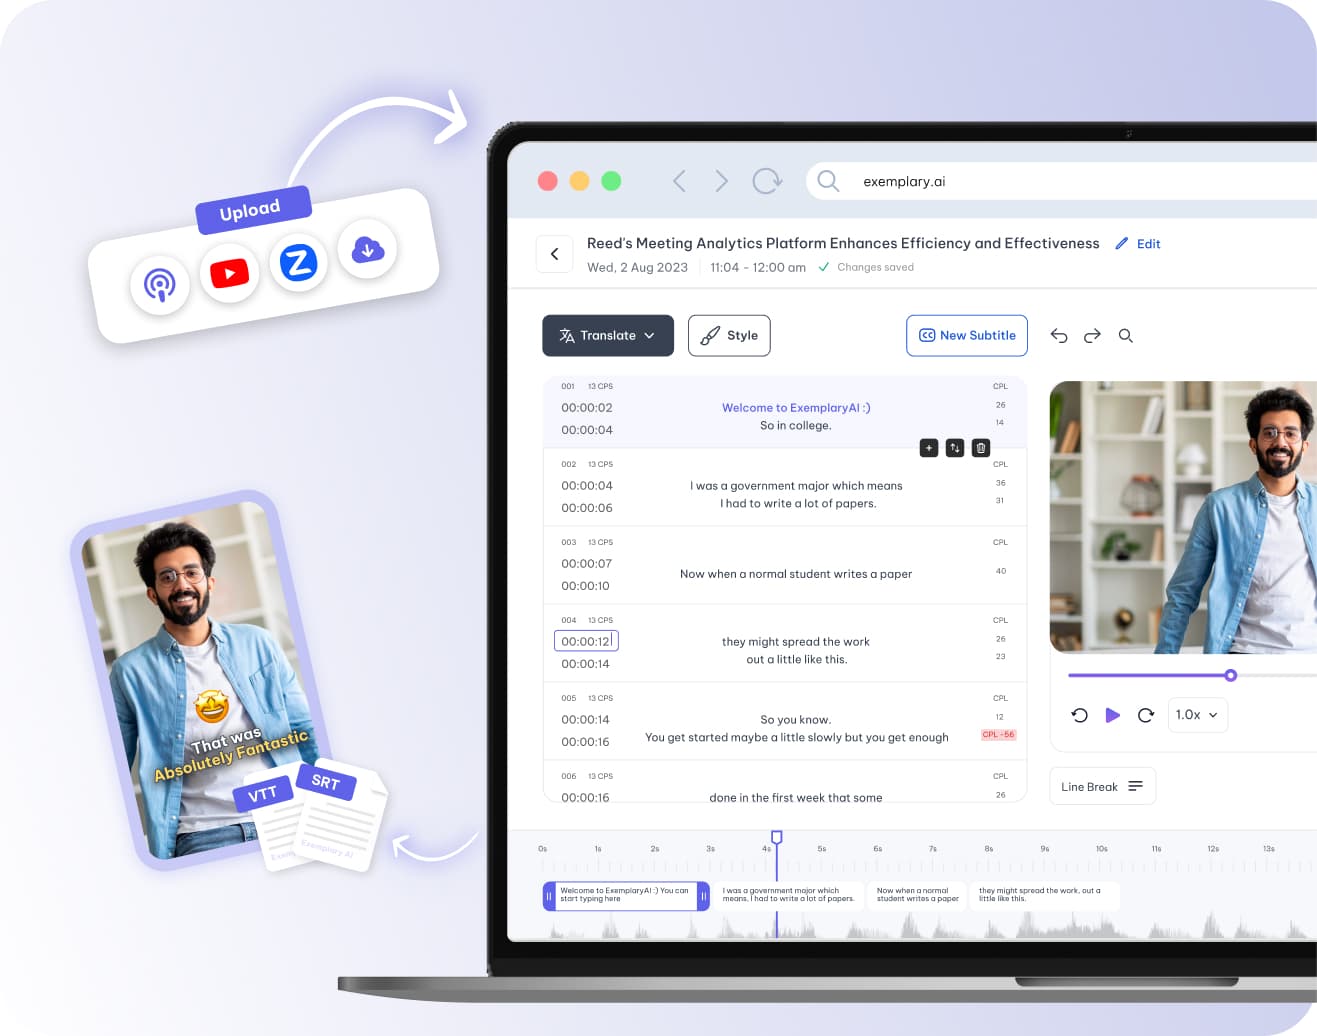Click the Edit title link

[x=1138, y=244]
